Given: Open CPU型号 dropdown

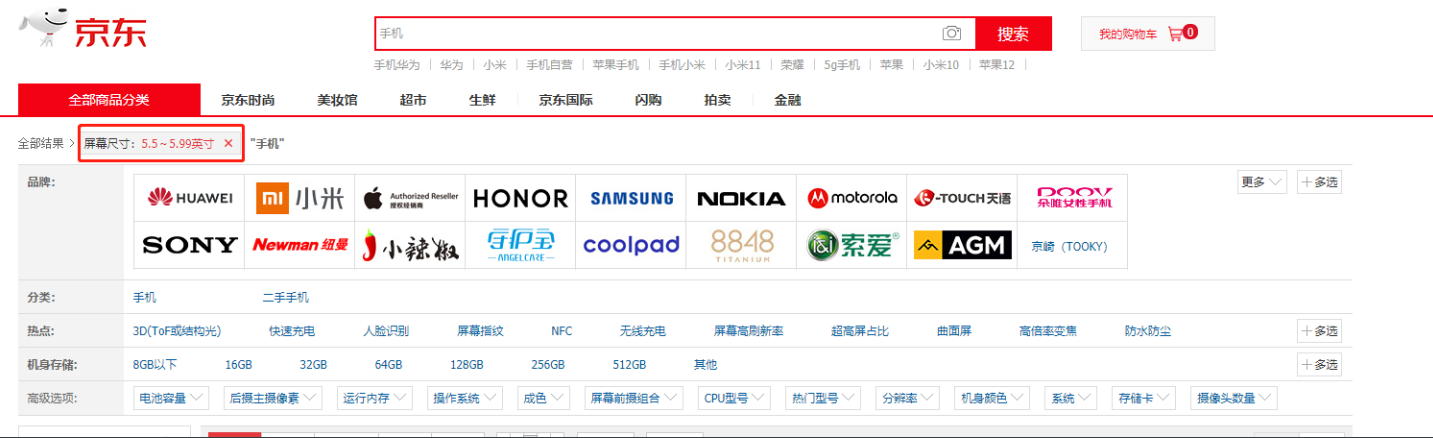Looking at the screenshot, I should tap(736, 398).
